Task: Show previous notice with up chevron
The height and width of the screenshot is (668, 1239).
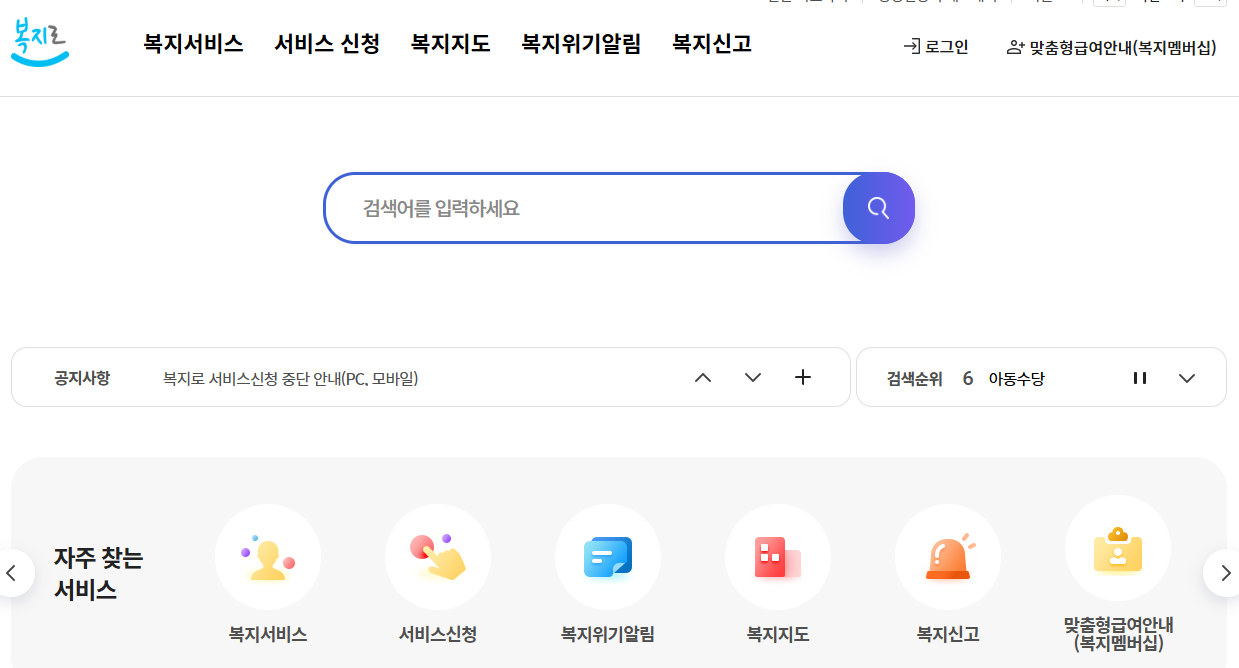Action: (703, 377)
